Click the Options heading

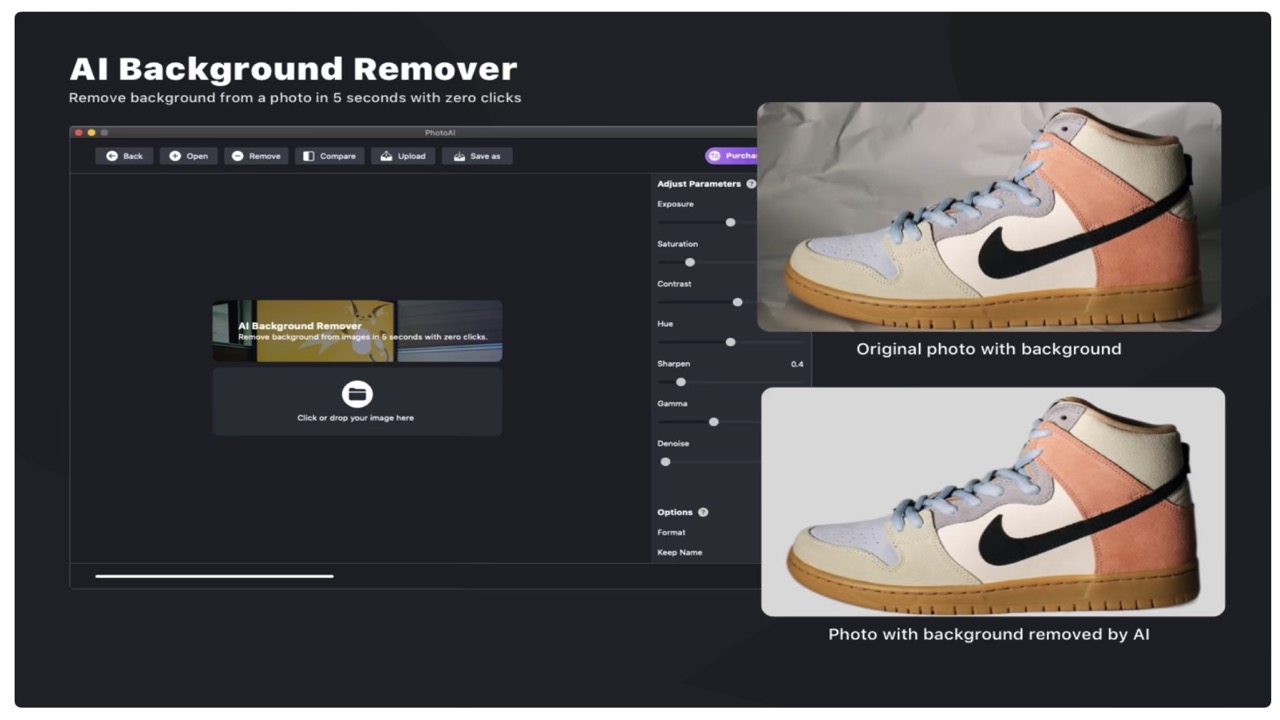(675, 512)
